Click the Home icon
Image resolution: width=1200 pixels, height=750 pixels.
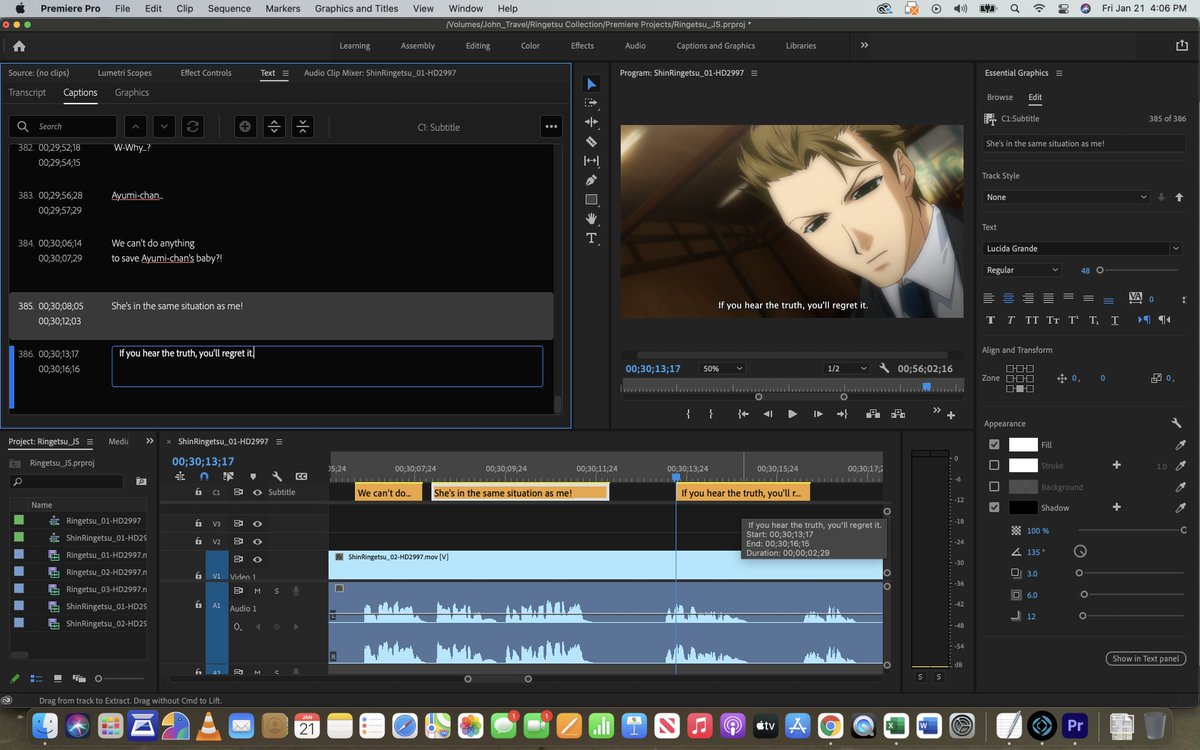[x=19, y=45]
